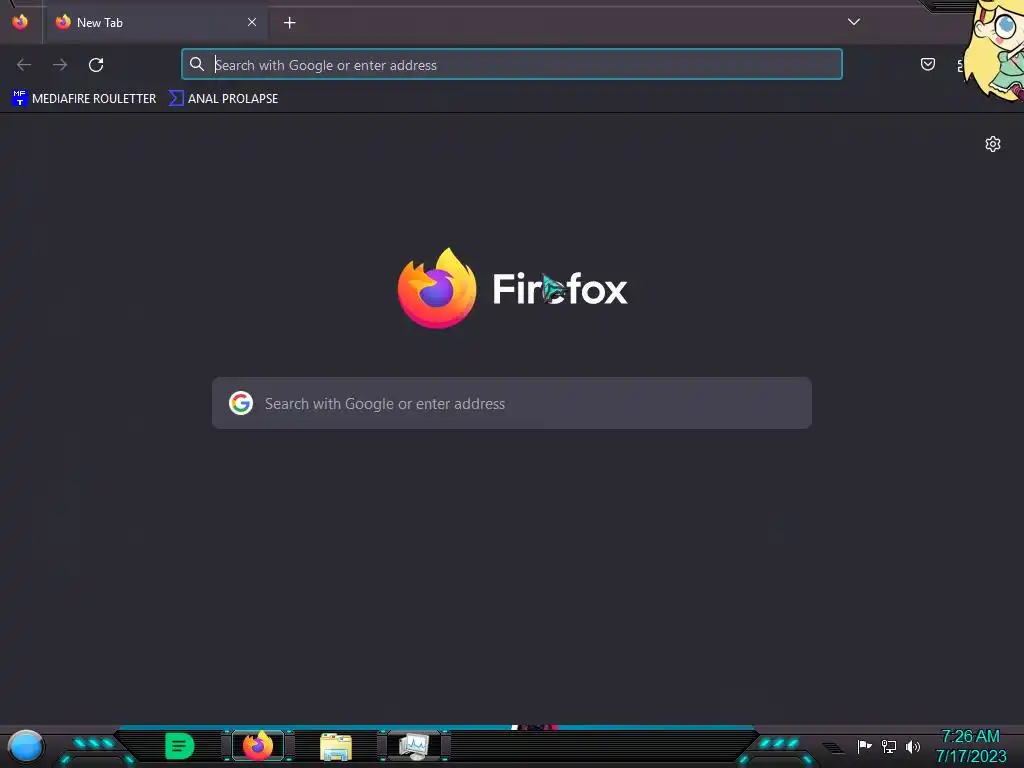The width and height of the screenshot is (1024, 768).
Task: Open the second bookmark with sigma icon
Action: point(223,99)
